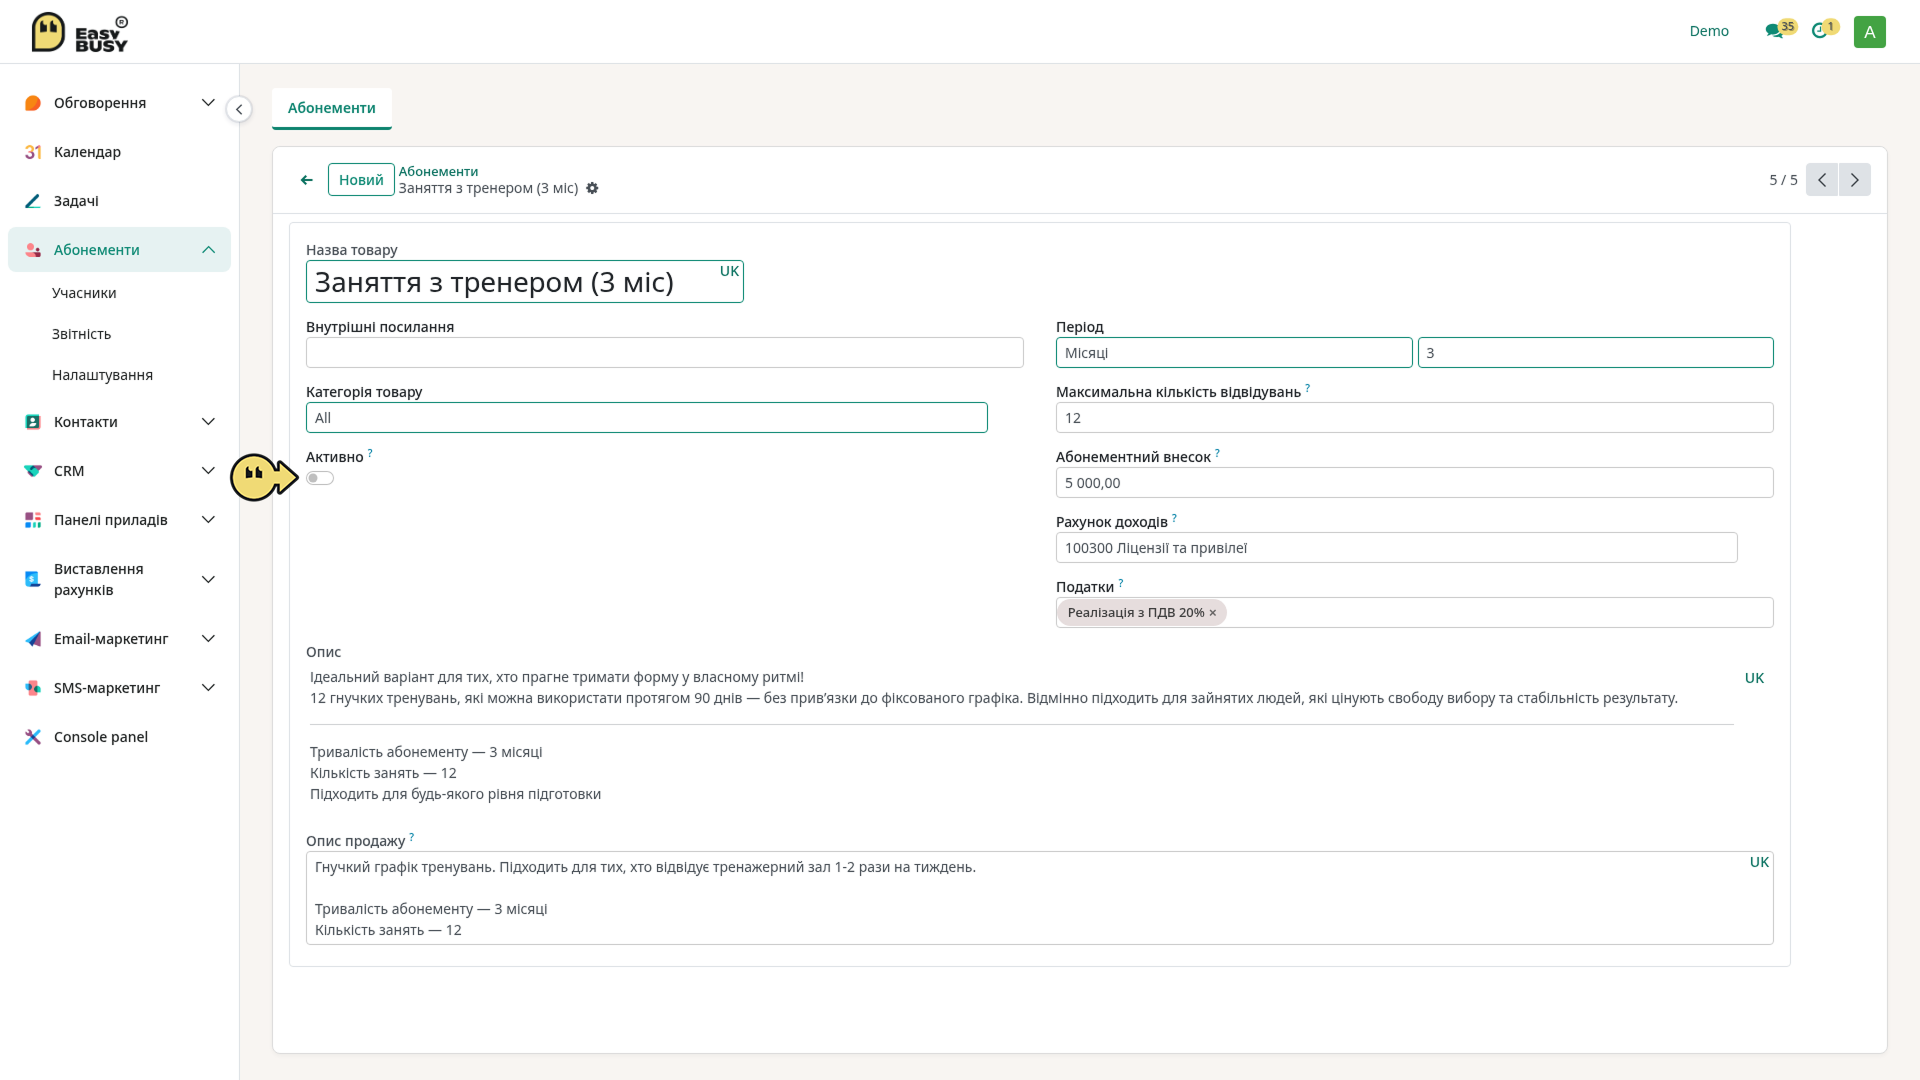Collapse the sidebar with round arrow button
The height and width of the screenshot is (1080, 1920).
tap(239, 109)
